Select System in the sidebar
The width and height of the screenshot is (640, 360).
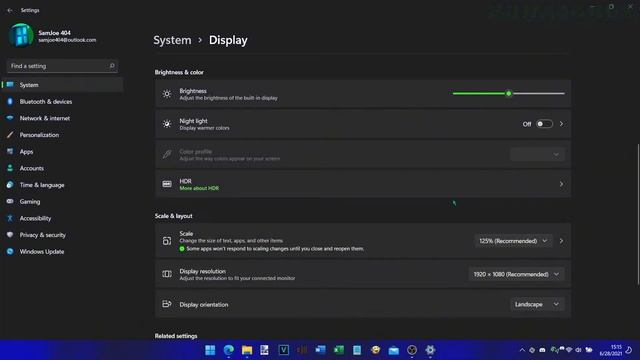coord(62,85)
